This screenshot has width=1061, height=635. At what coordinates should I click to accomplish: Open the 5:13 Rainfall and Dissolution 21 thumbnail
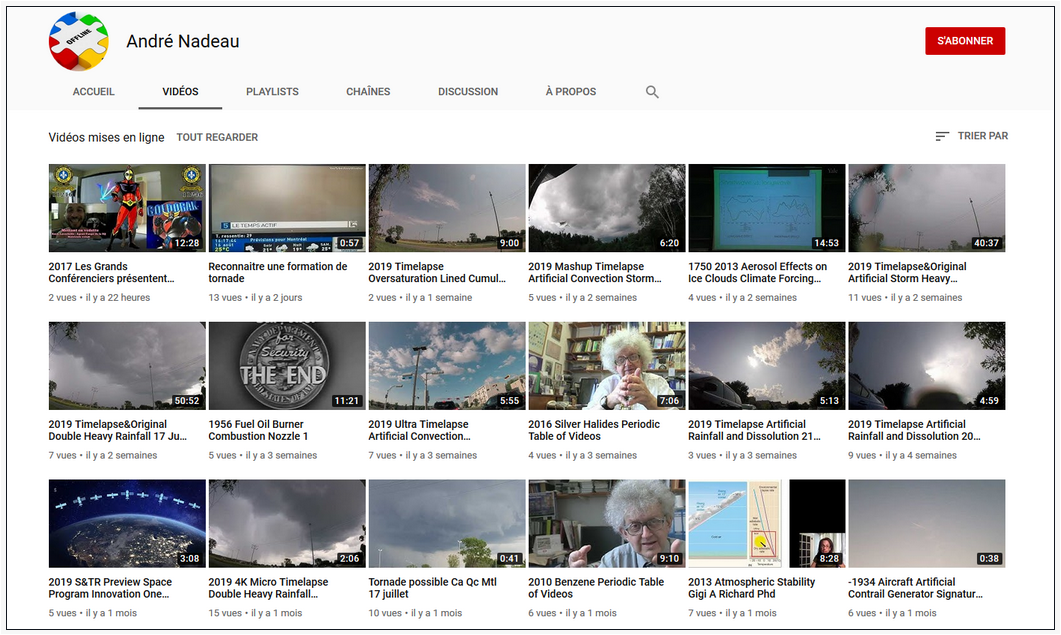pyautogui.click(x=767, y=366)
